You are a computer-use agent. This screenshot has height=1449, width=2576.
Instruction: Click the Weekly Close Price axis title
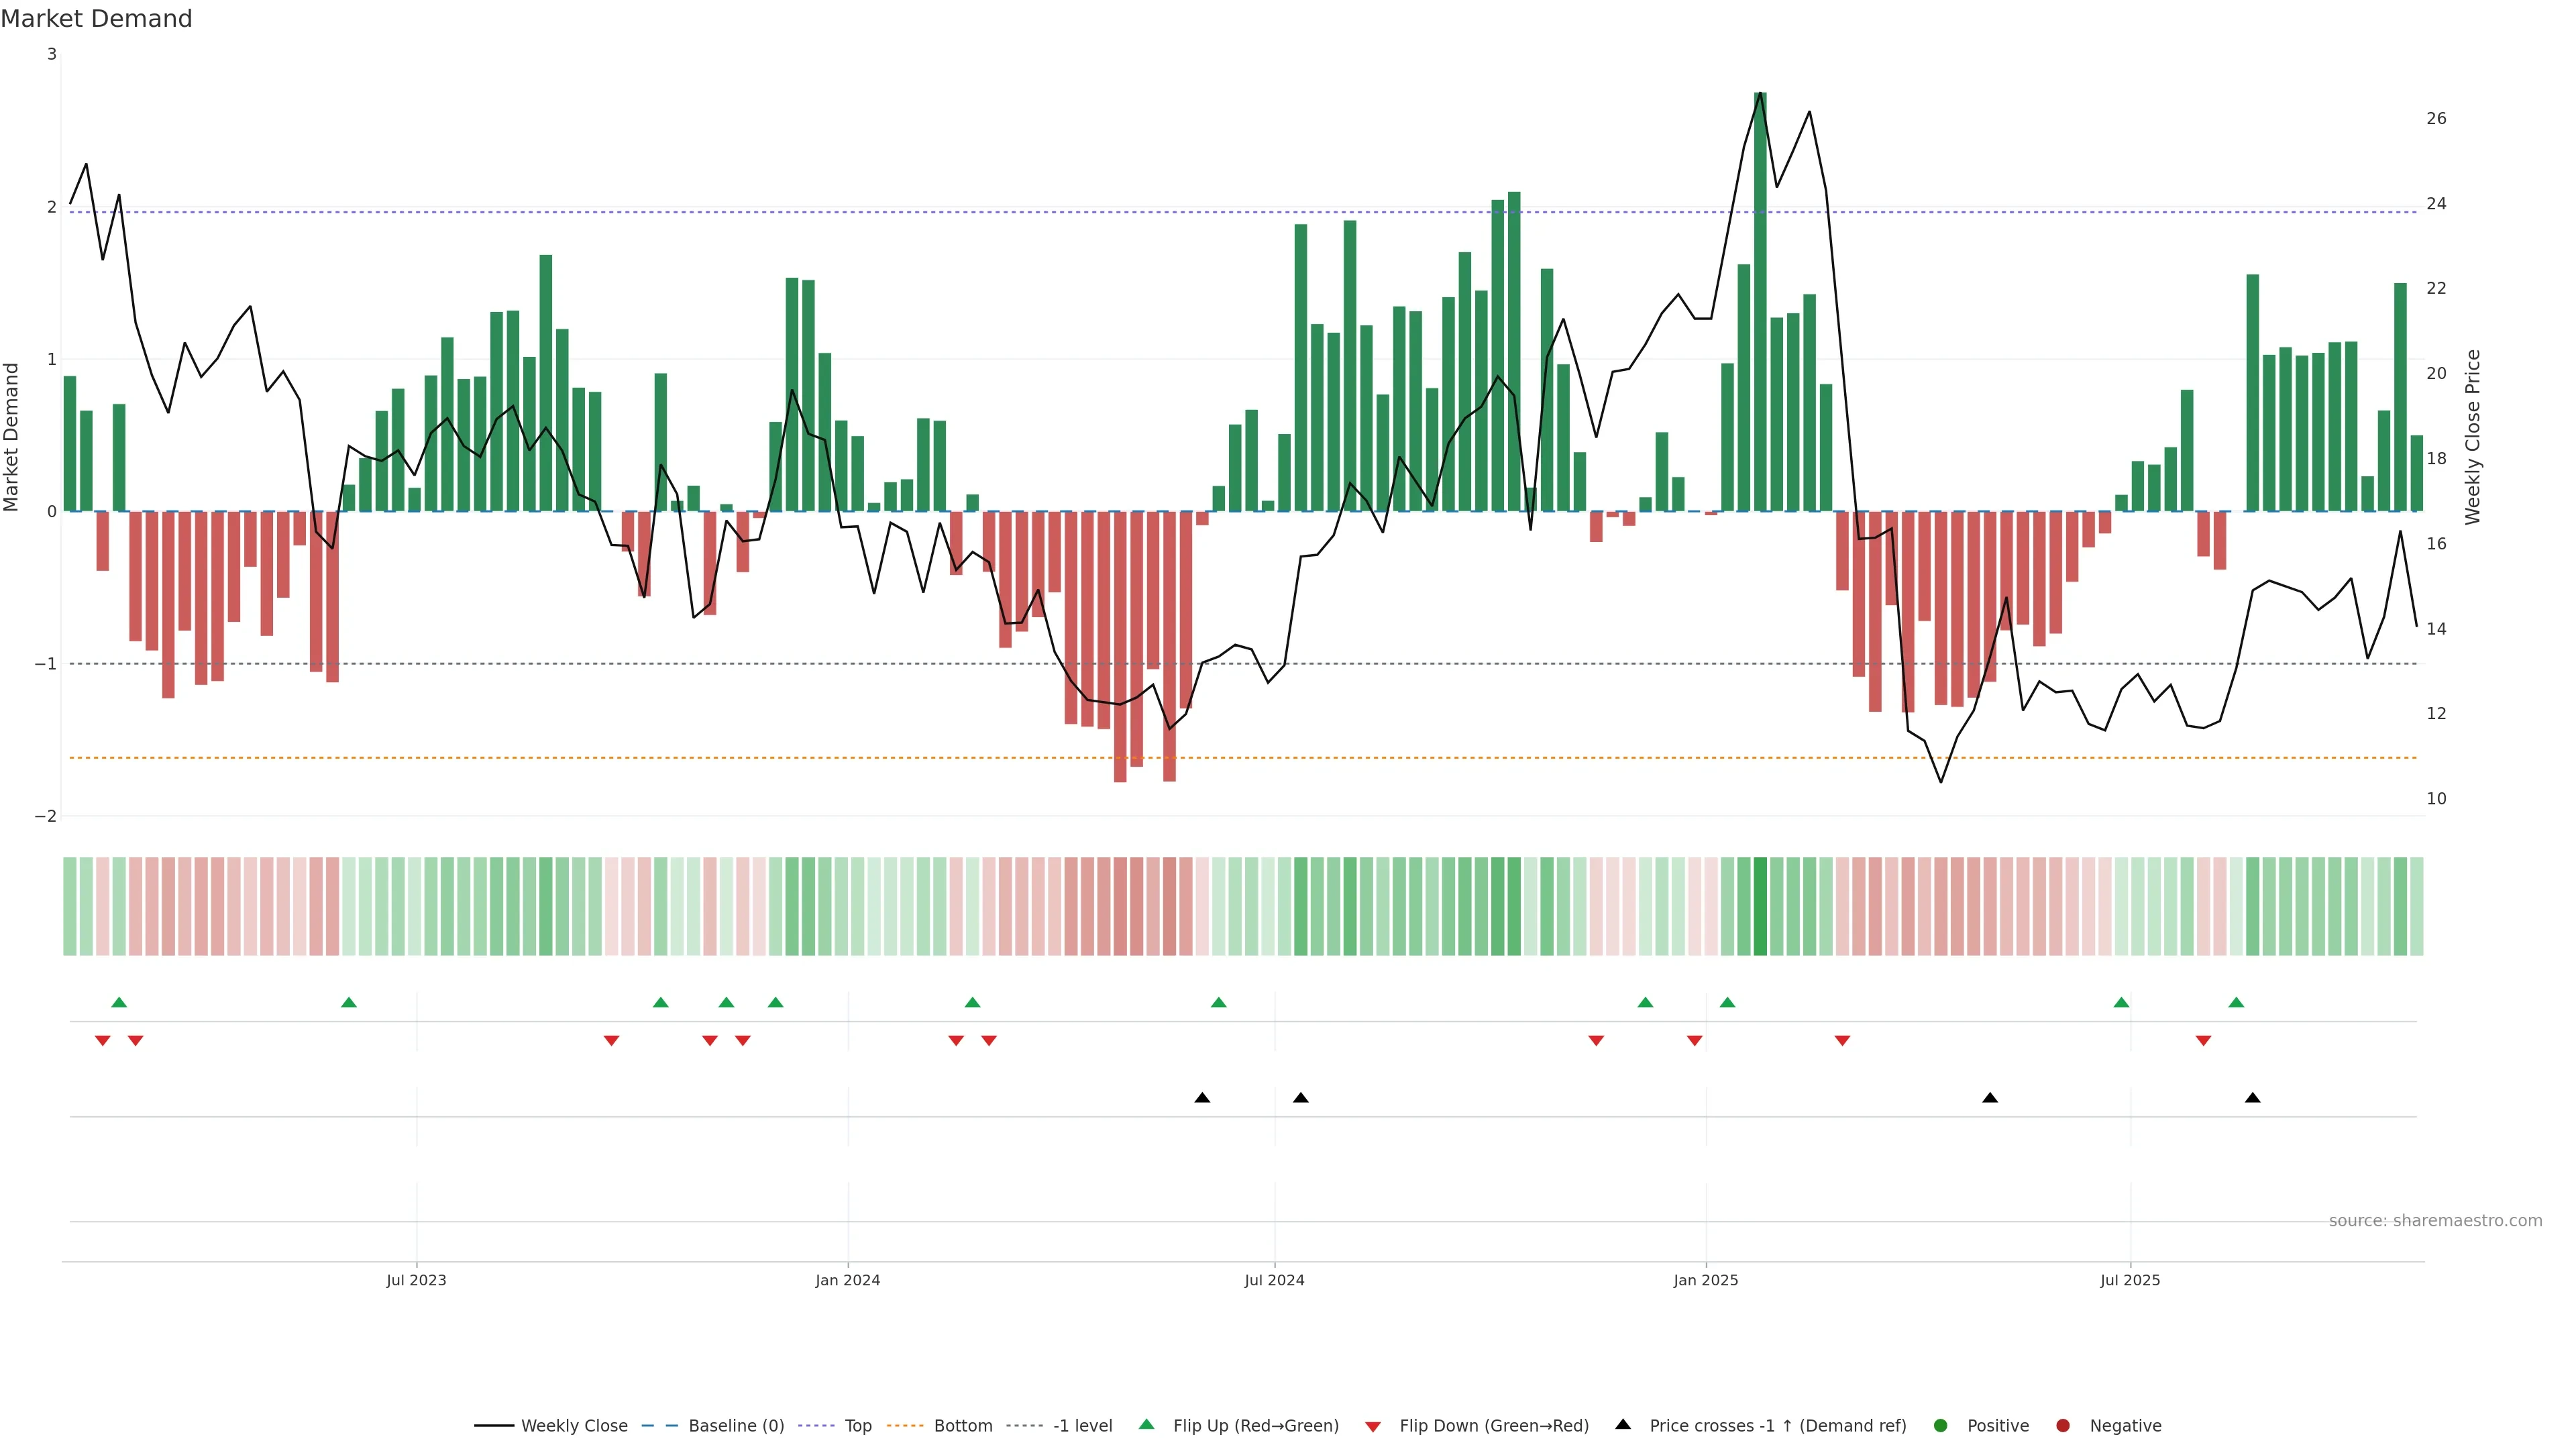2472,437
